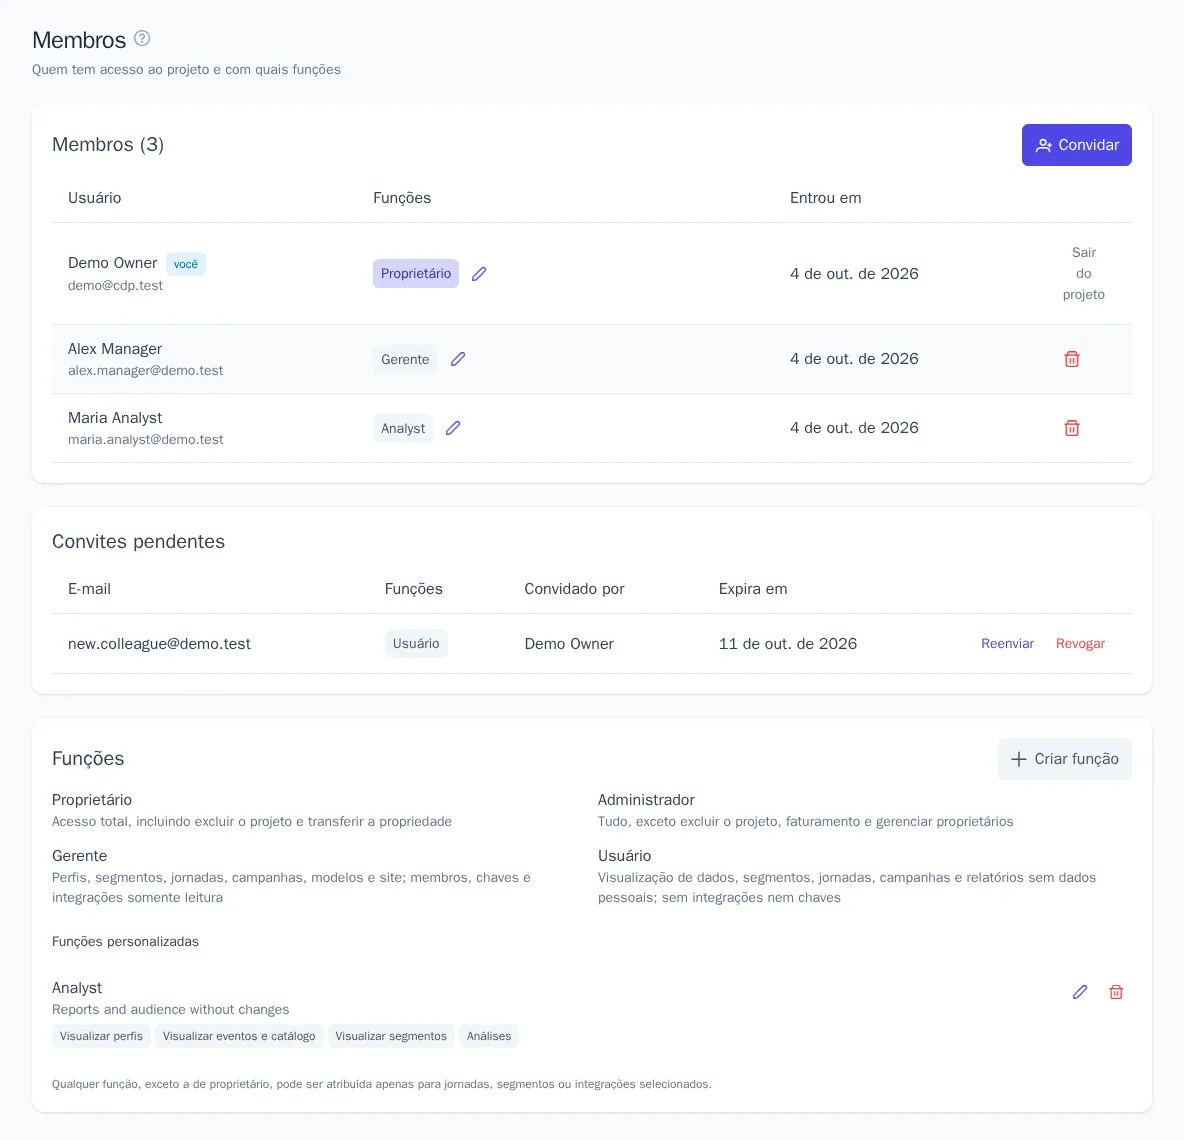
Task: Select the Visualizar eventos e catálogo tag
Action: point(239,1036)
